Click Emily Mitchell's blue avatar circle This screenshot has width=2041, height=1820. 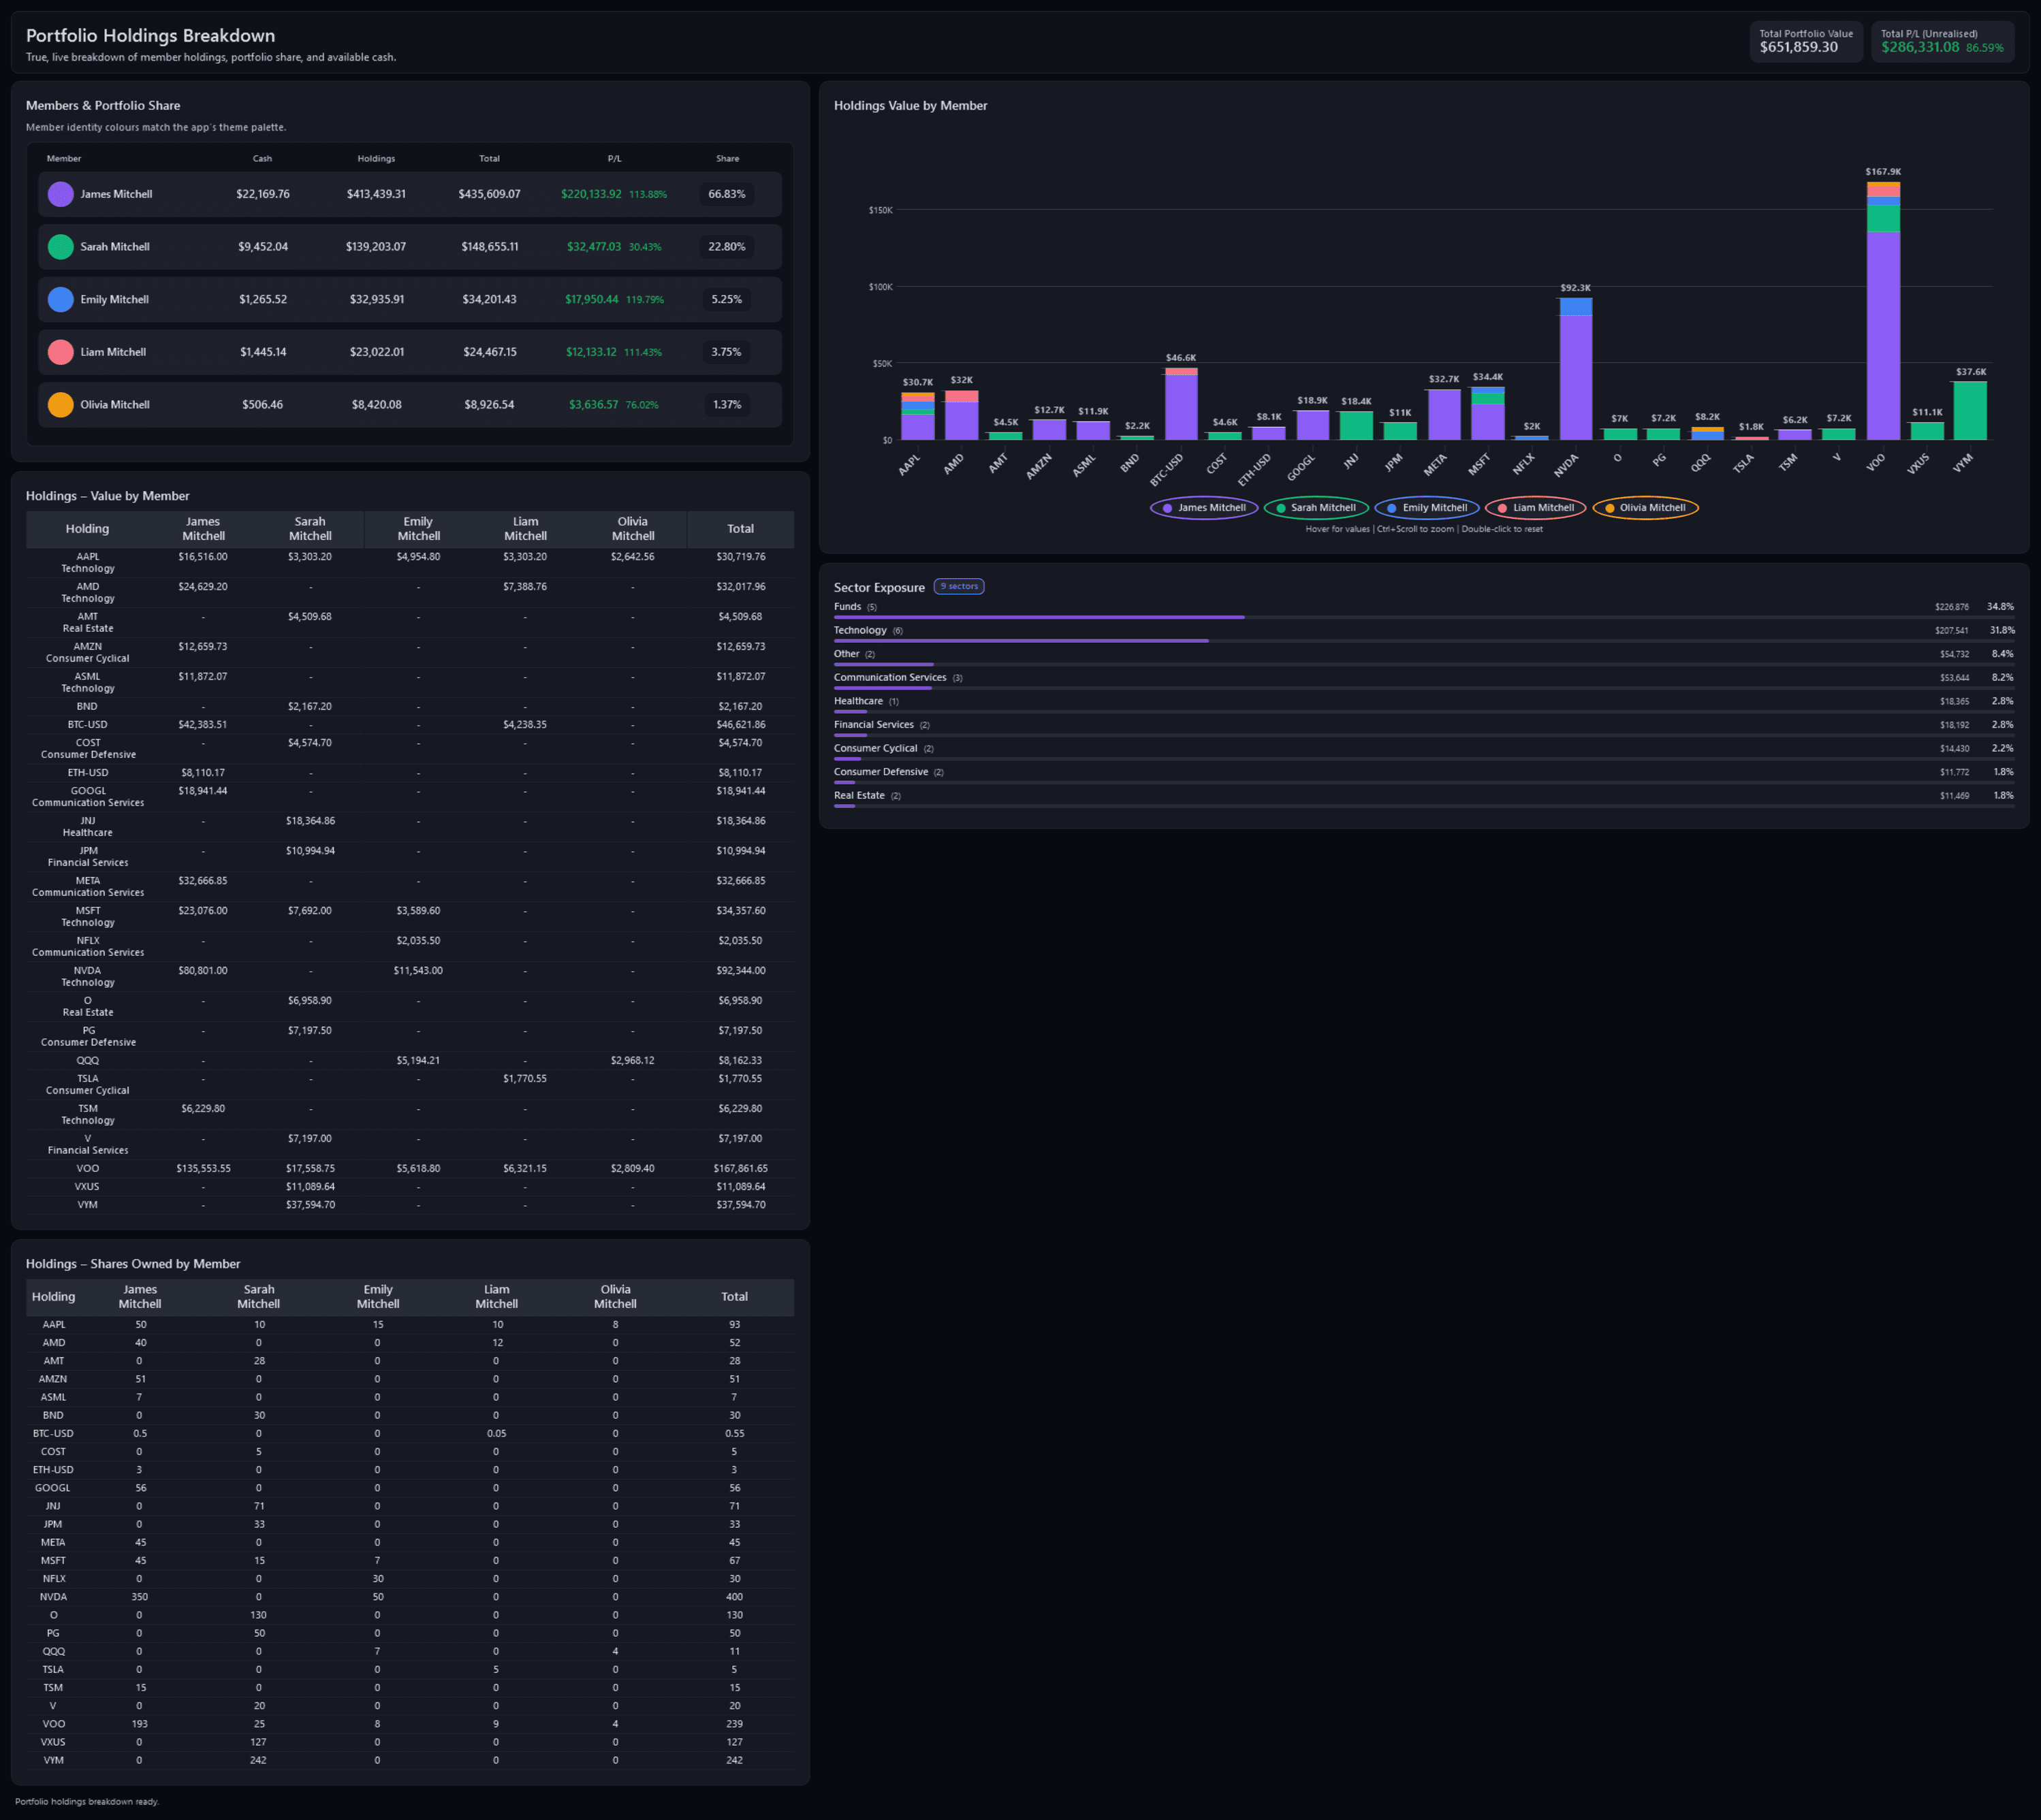tap(61, 299)
